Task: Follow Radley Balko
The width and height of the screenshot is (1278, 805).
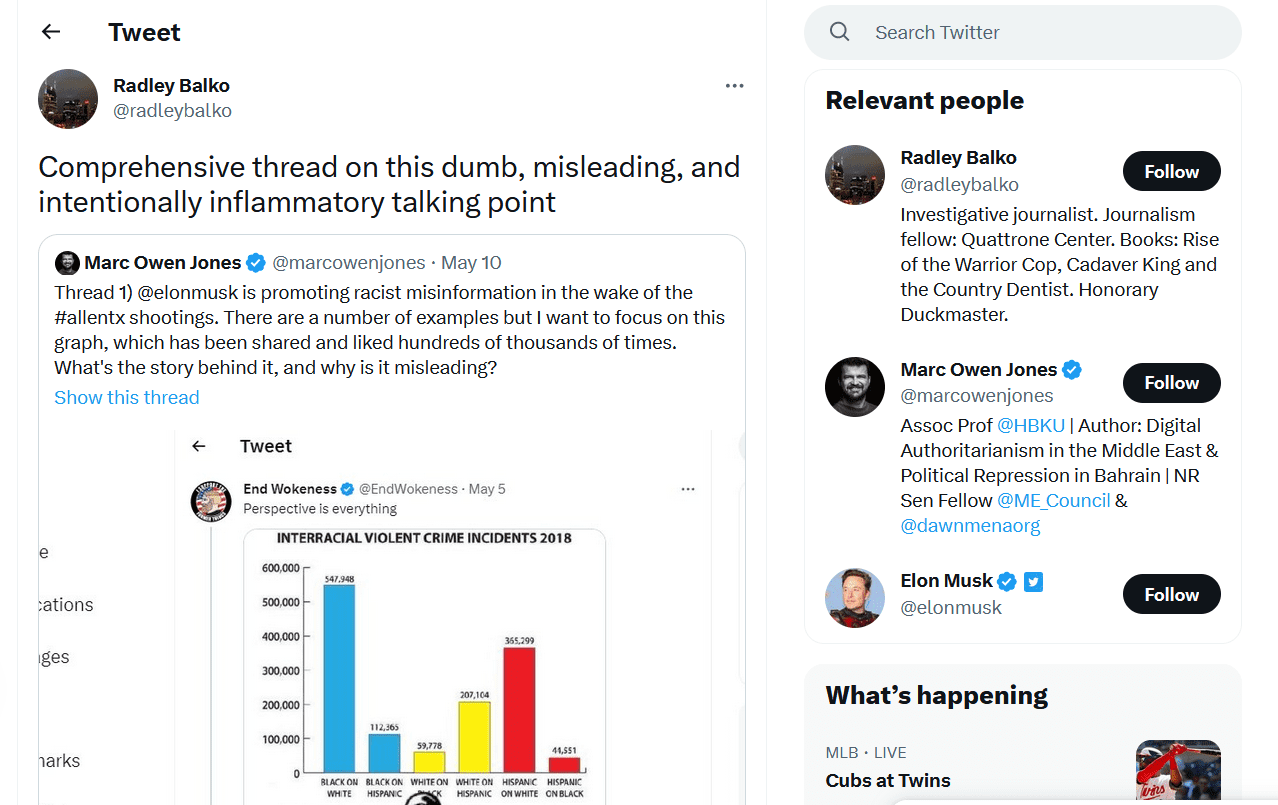Action: [1172, 171]
